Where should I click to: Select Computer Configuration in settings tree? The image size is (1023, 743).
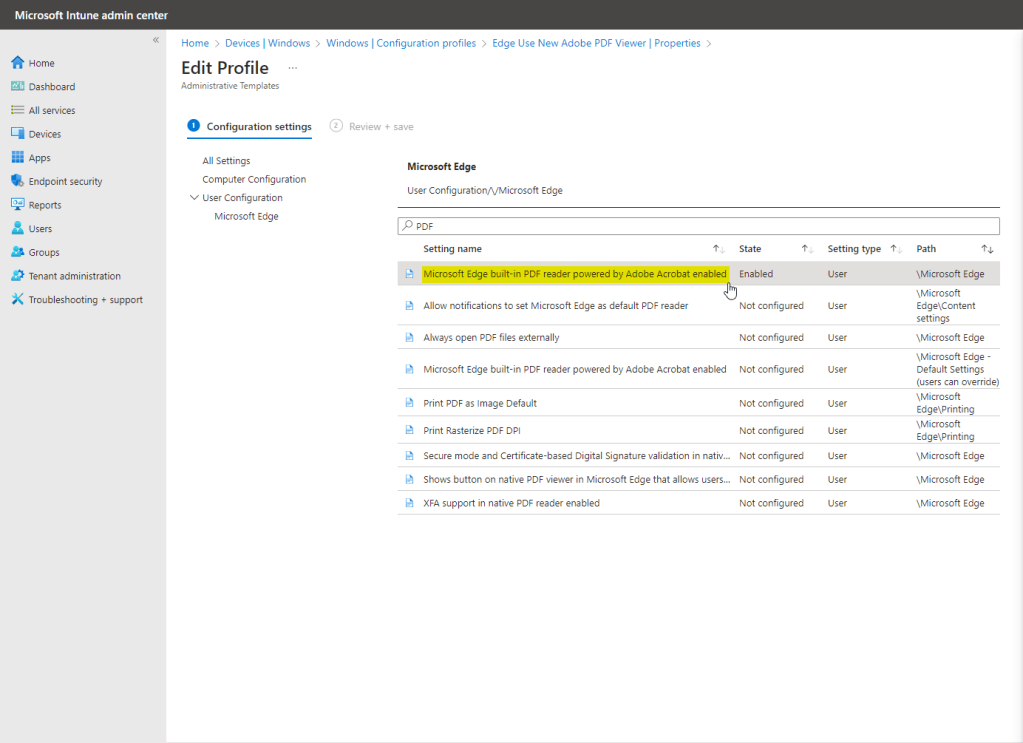coord(254,180)
